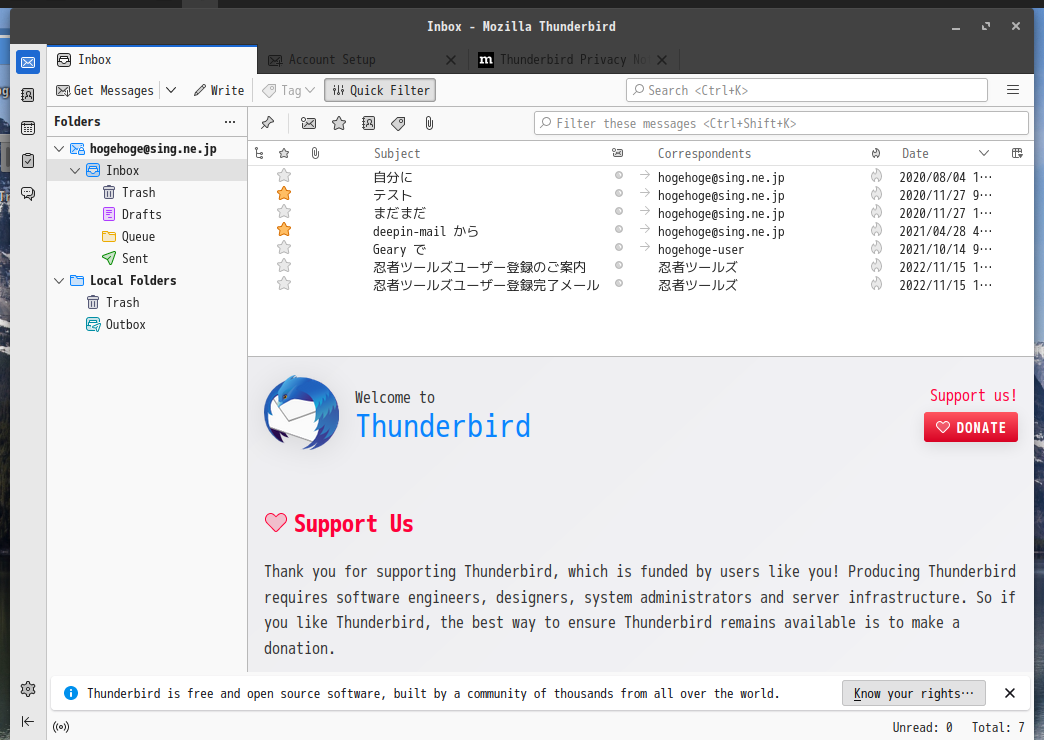Mark 忍者ツールズユーザー登録完了メール as junk
The width and height of the screenshot is (1044, 740).
click(876, 284)
